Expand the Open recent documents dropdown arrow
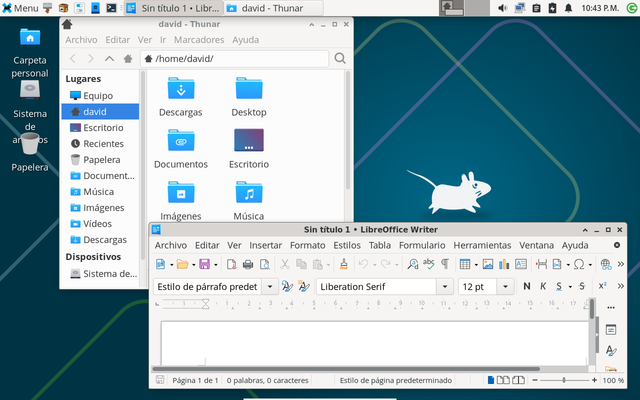This screenshot has width=640, height=400. point(193,265)
